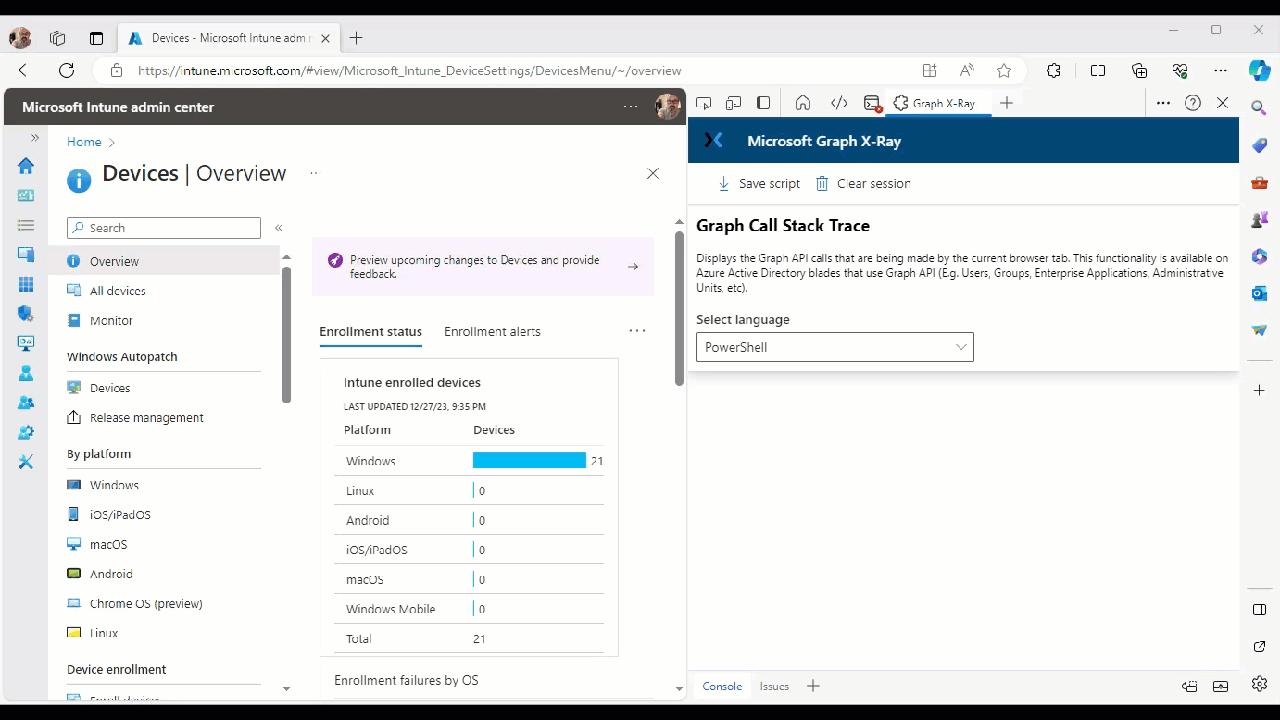This screenshot has height=720, width=1280.
Task: Open Edge Copilot sidebar icon
Action: point(1260,71)
